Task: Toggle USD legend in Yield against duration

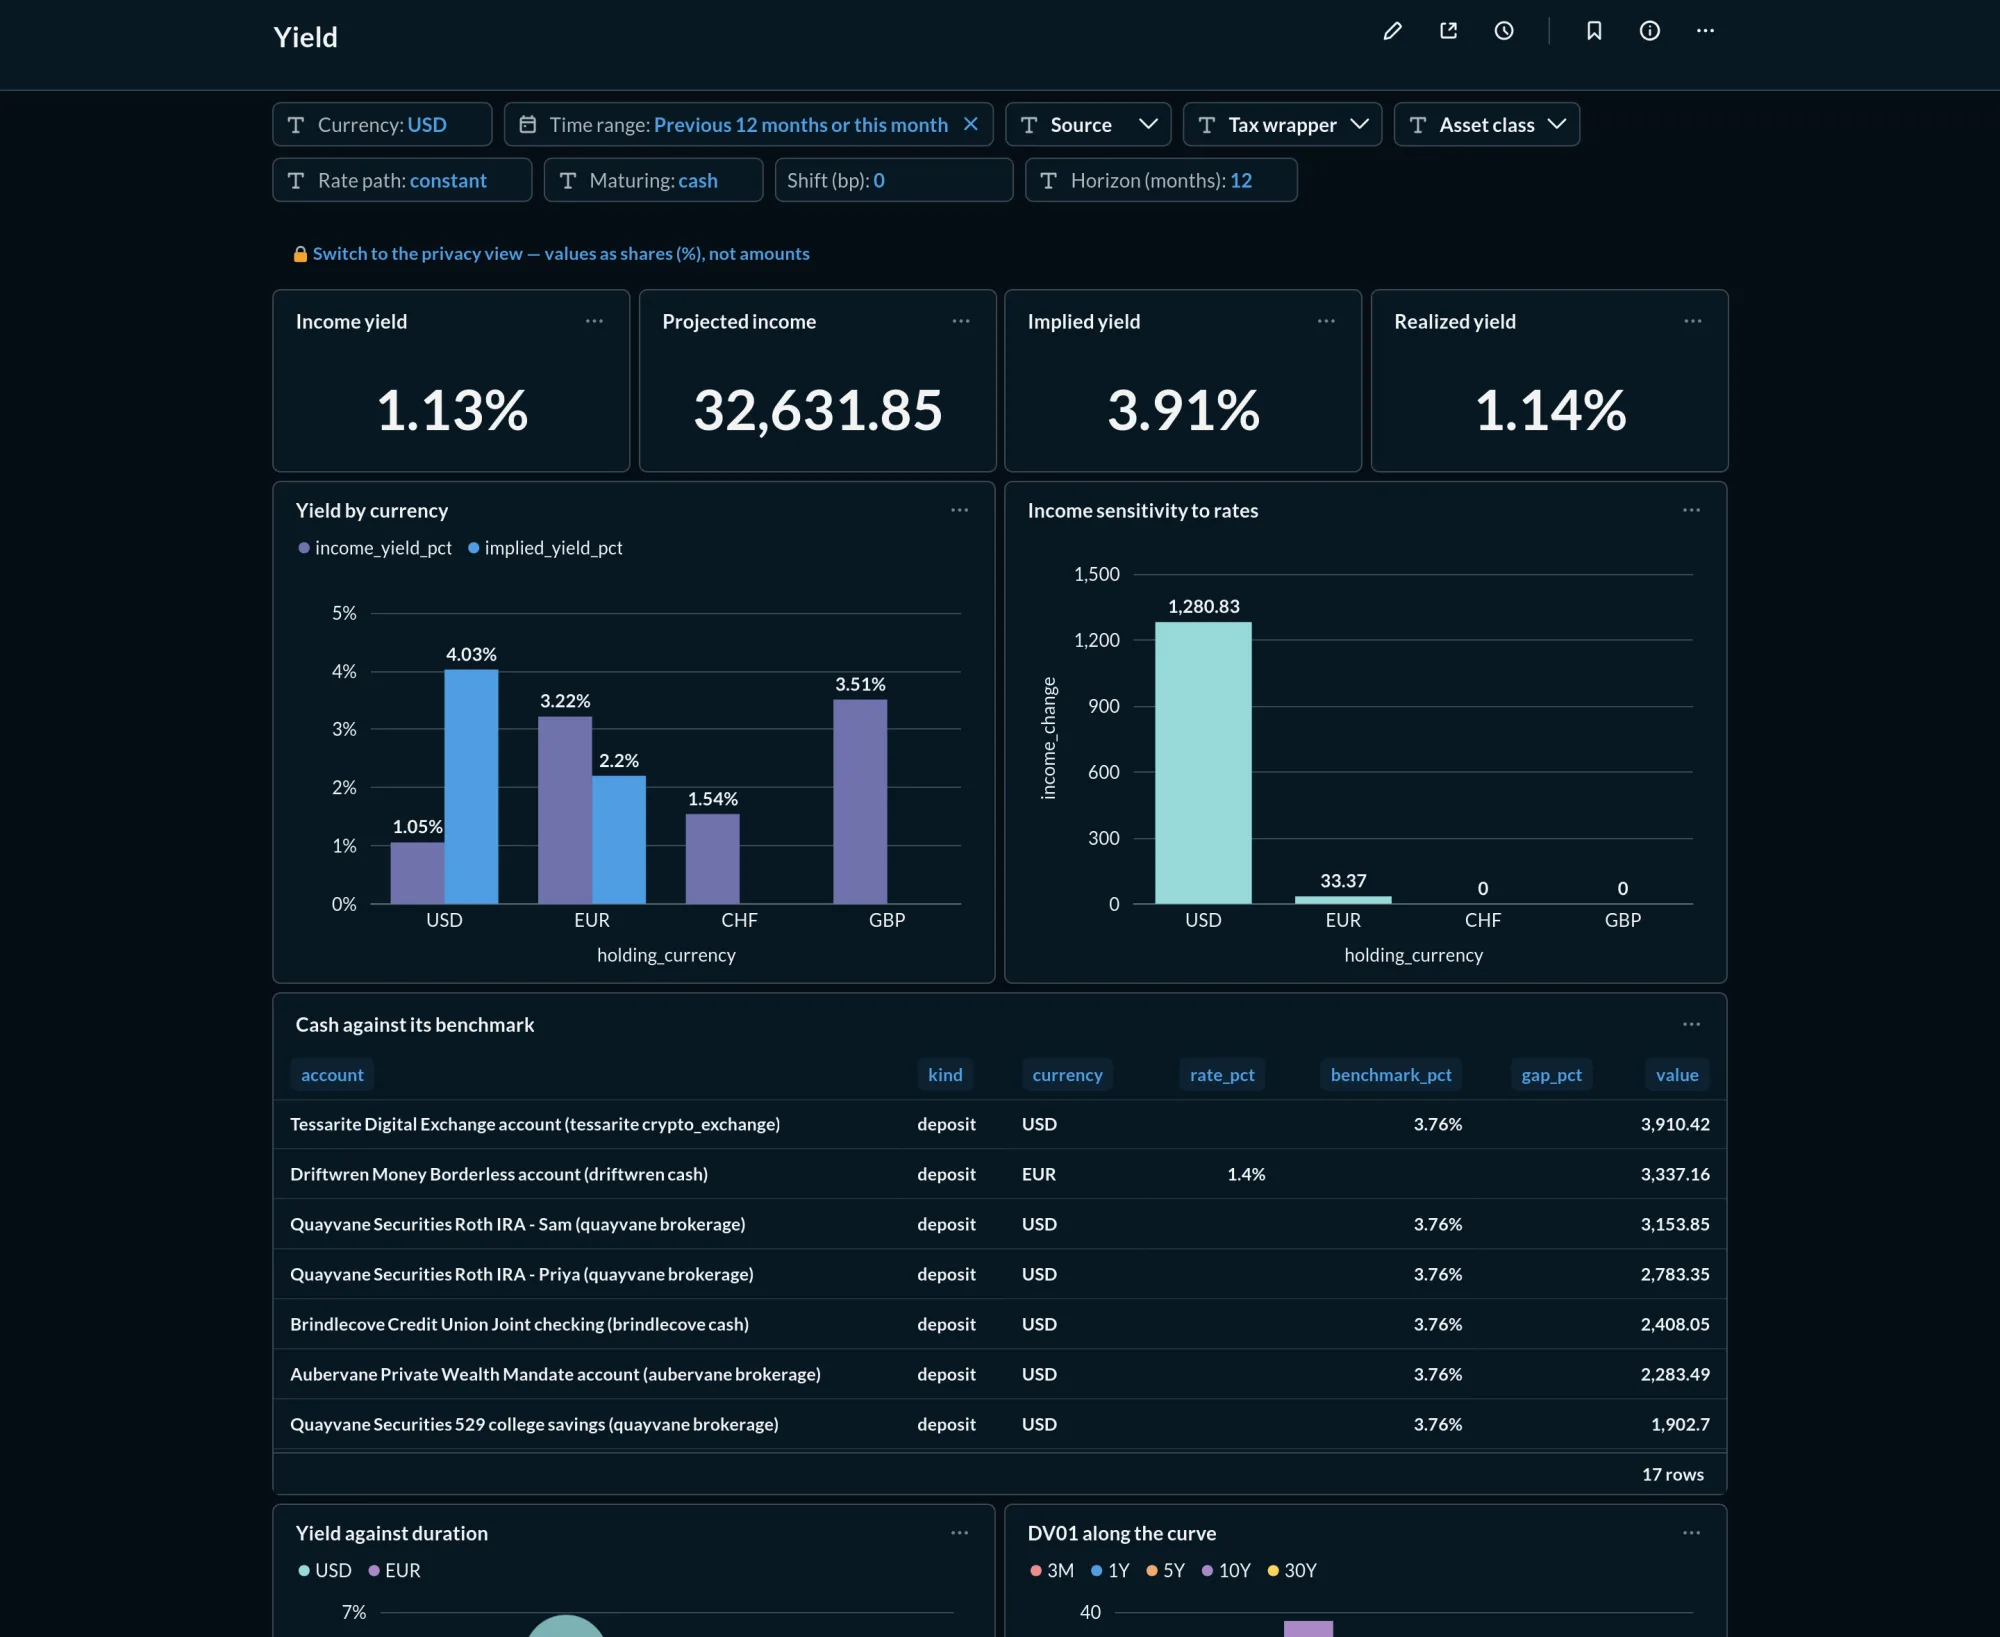Action: click(x=325, y=1571)
